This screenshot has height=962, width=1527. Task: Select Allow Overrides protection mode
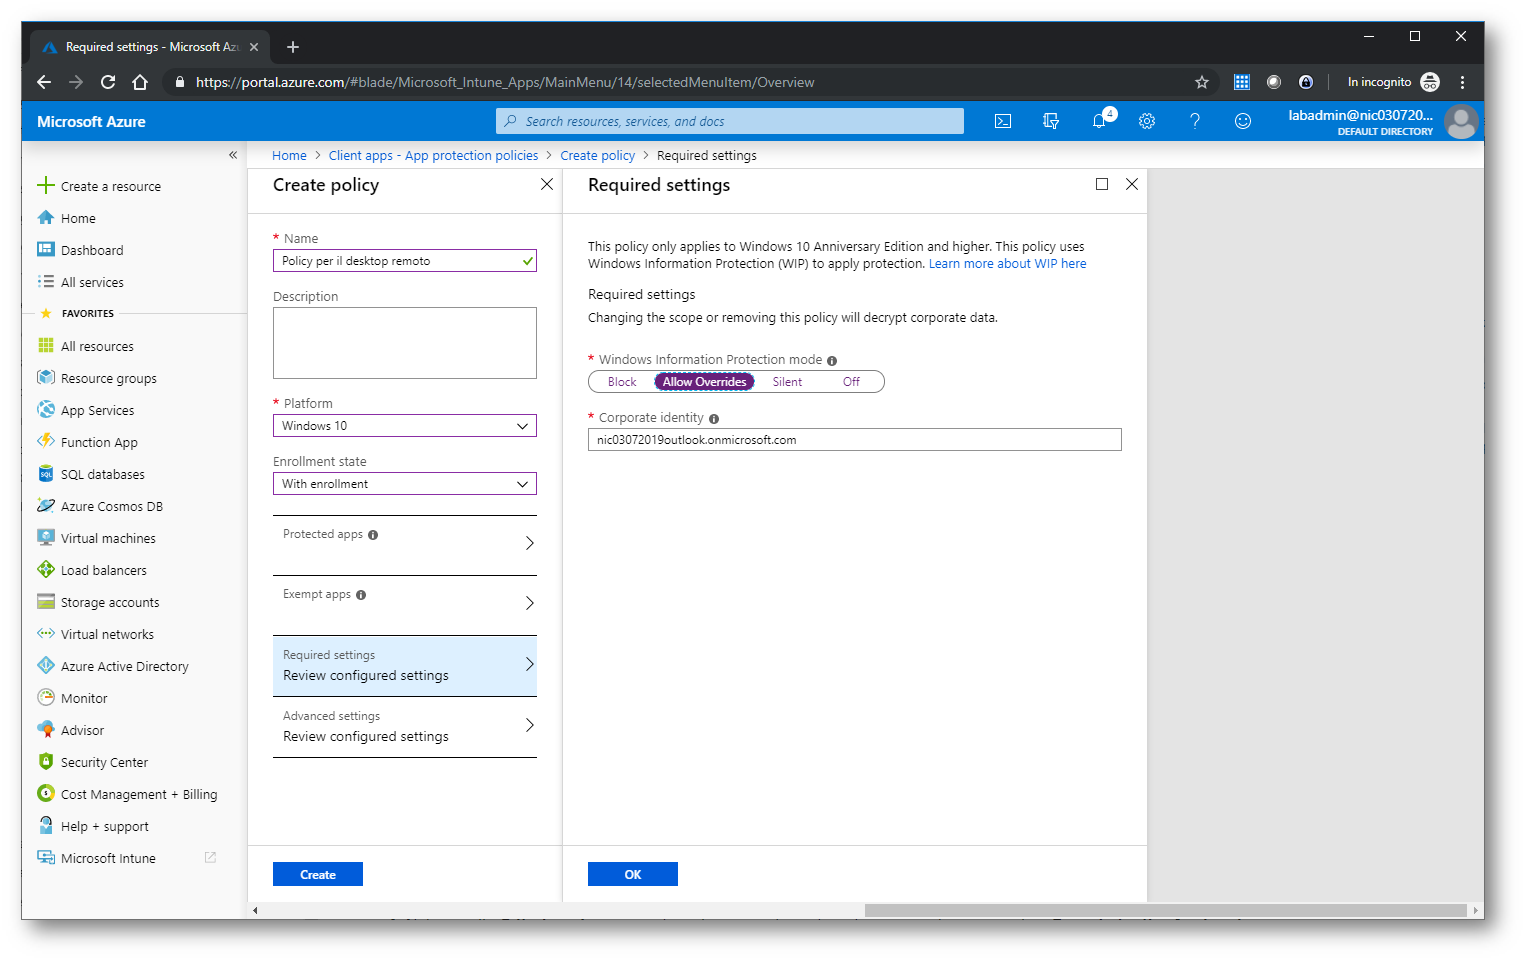click(704, 382)
